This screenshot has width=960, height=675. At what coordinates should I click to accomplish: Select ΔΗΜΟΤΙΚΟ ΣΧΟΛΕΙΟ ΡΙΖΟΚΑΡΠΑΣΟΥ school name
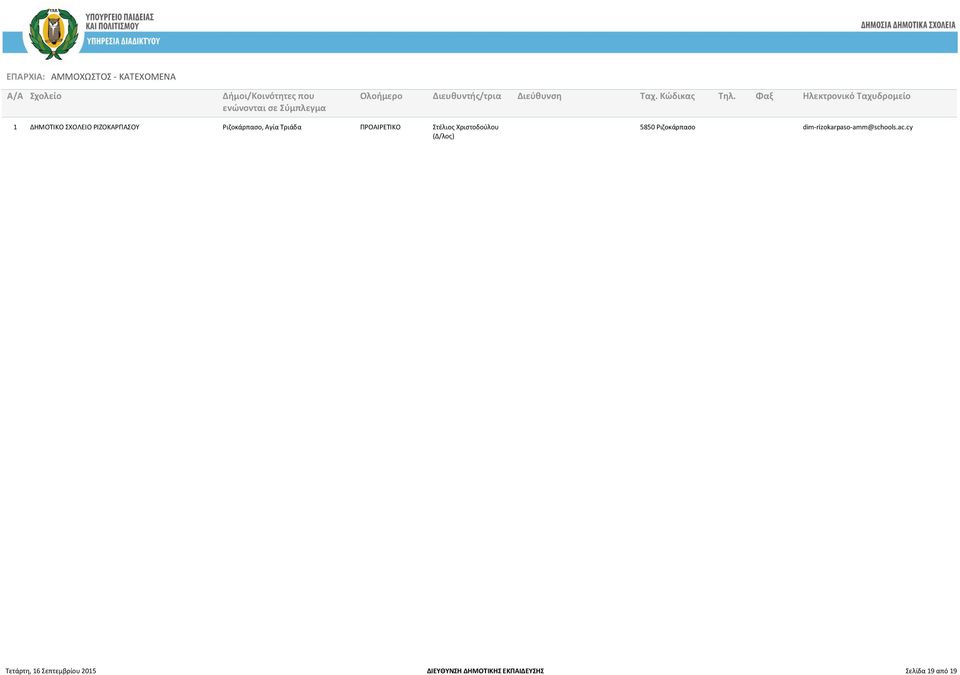tap(84, 127)
